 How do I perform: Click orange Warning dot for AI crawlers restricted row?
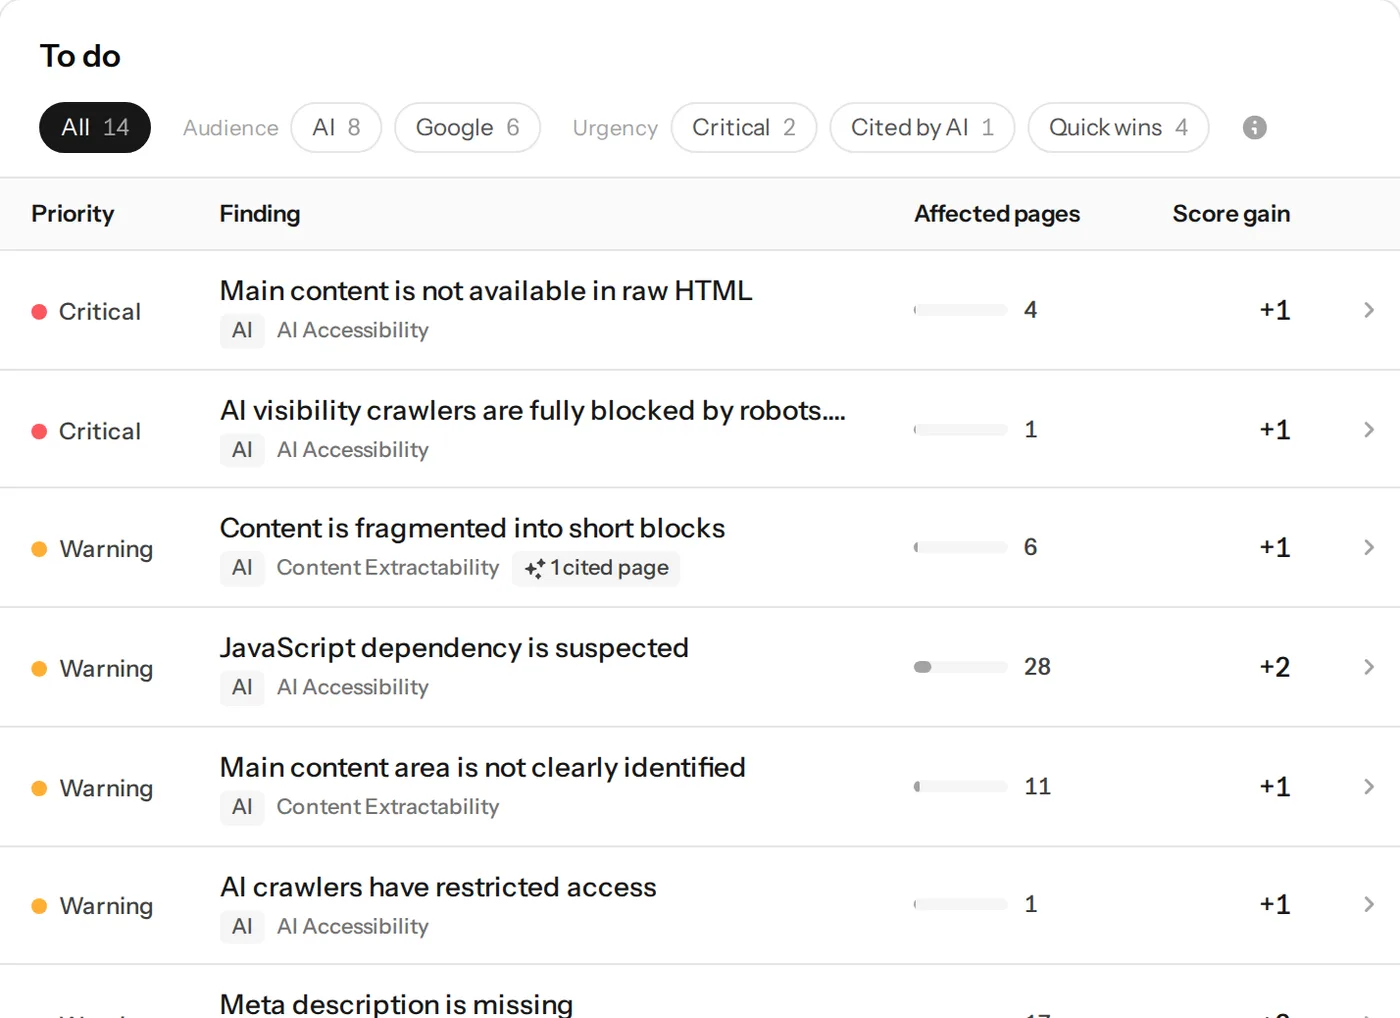39,906
